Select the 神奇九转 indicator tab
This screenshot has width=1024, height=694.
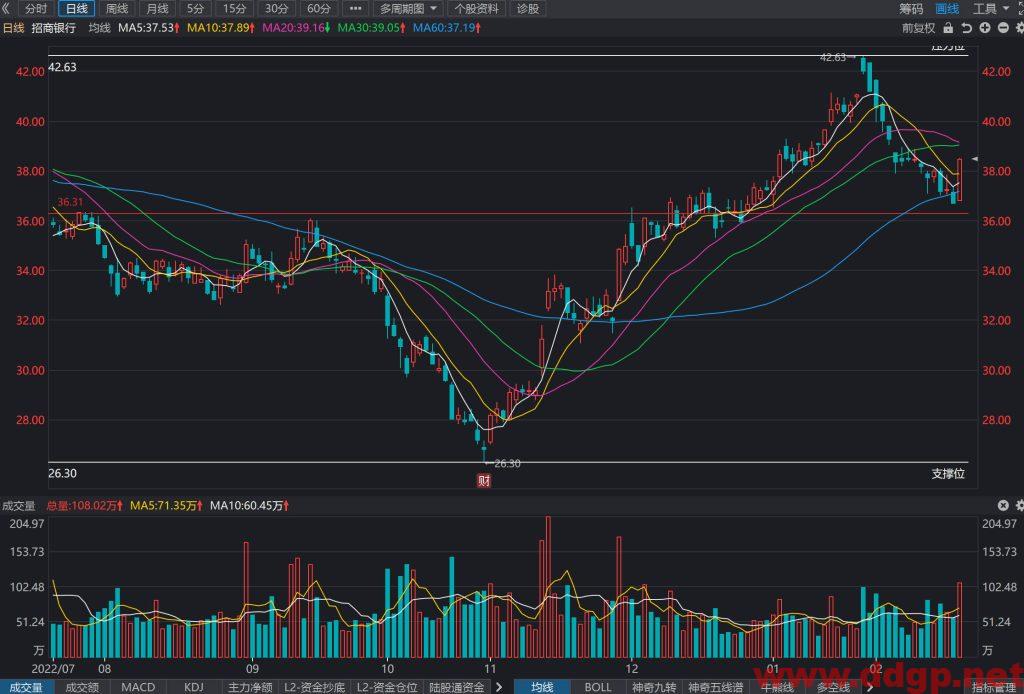[x=654, y=687]
